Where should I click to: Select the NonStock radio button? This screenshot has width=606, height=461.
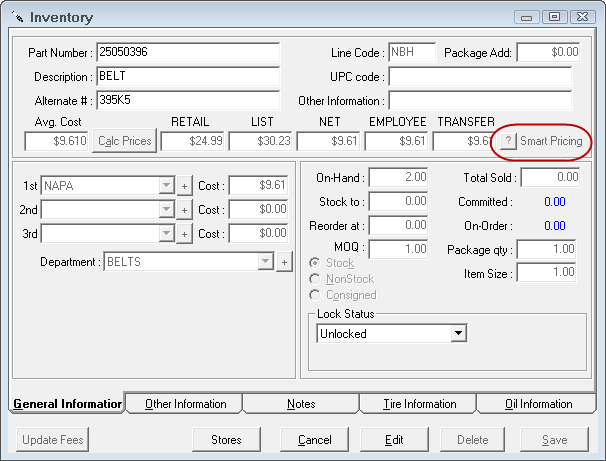[316, 279]
